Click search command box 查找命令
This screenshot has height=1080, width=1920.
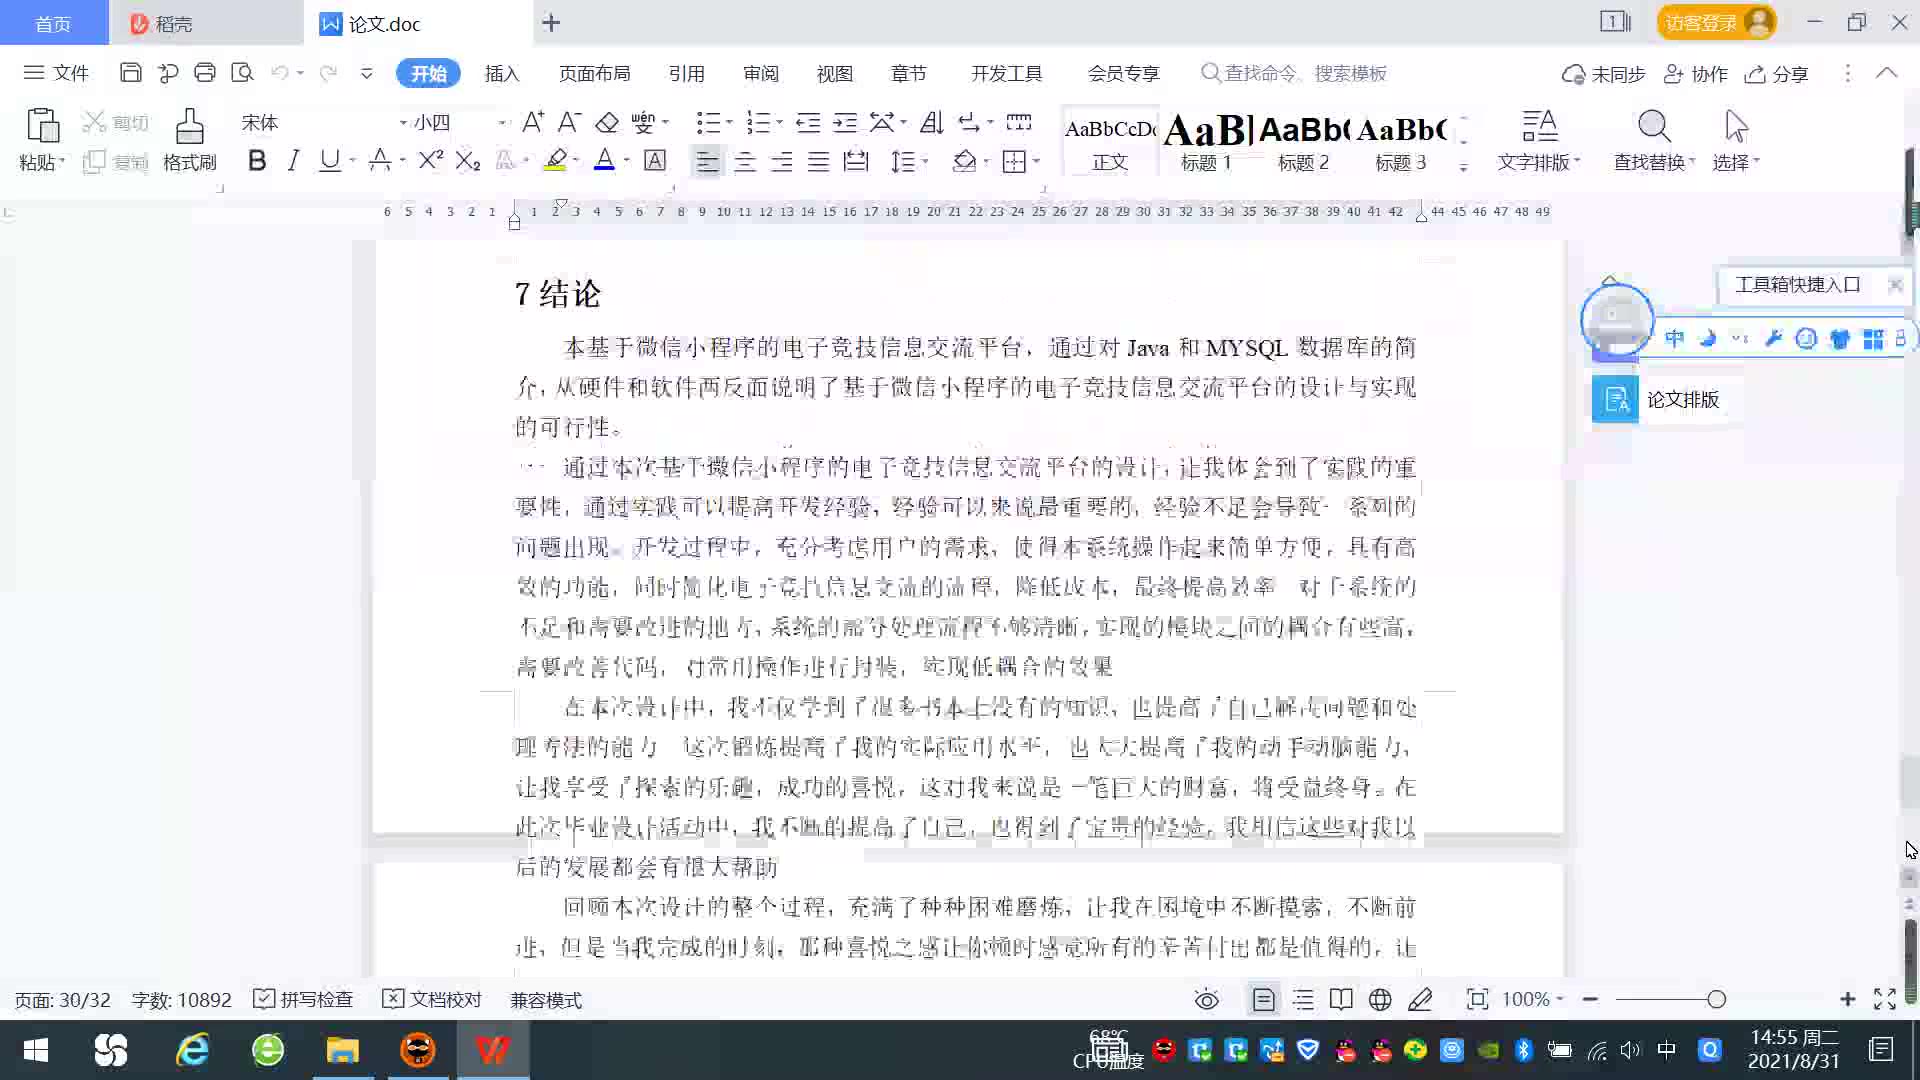point(1294,73)
